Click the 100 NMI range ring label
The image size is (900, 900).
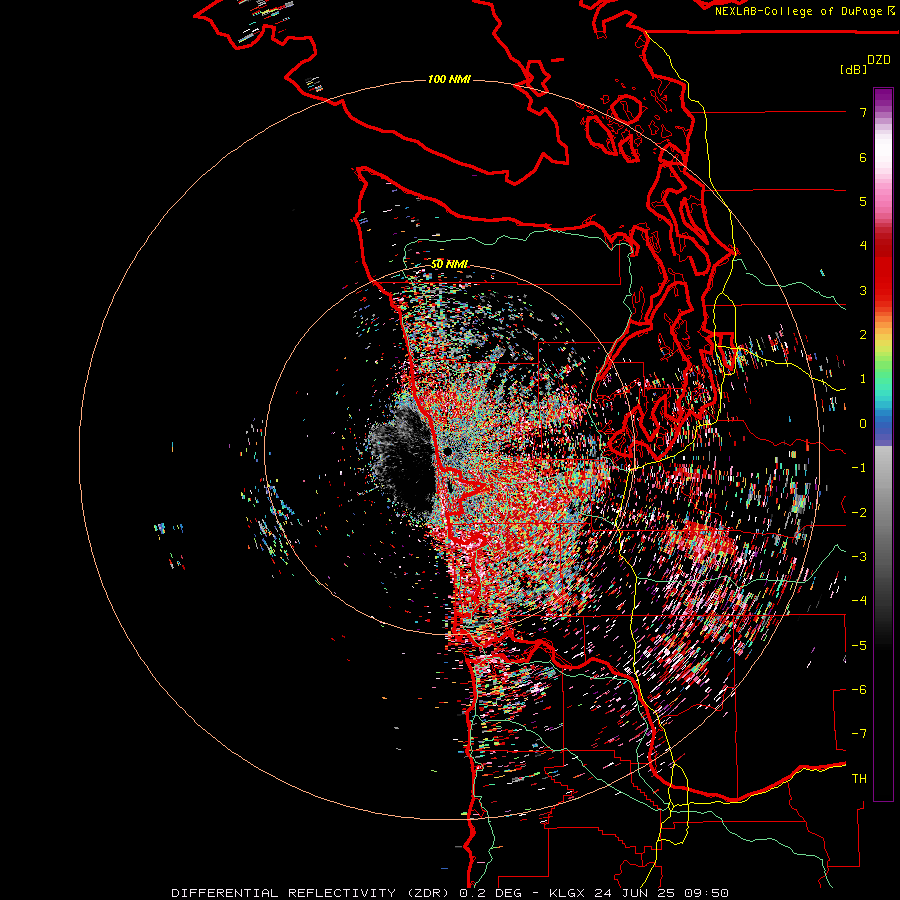pos(449,79)
